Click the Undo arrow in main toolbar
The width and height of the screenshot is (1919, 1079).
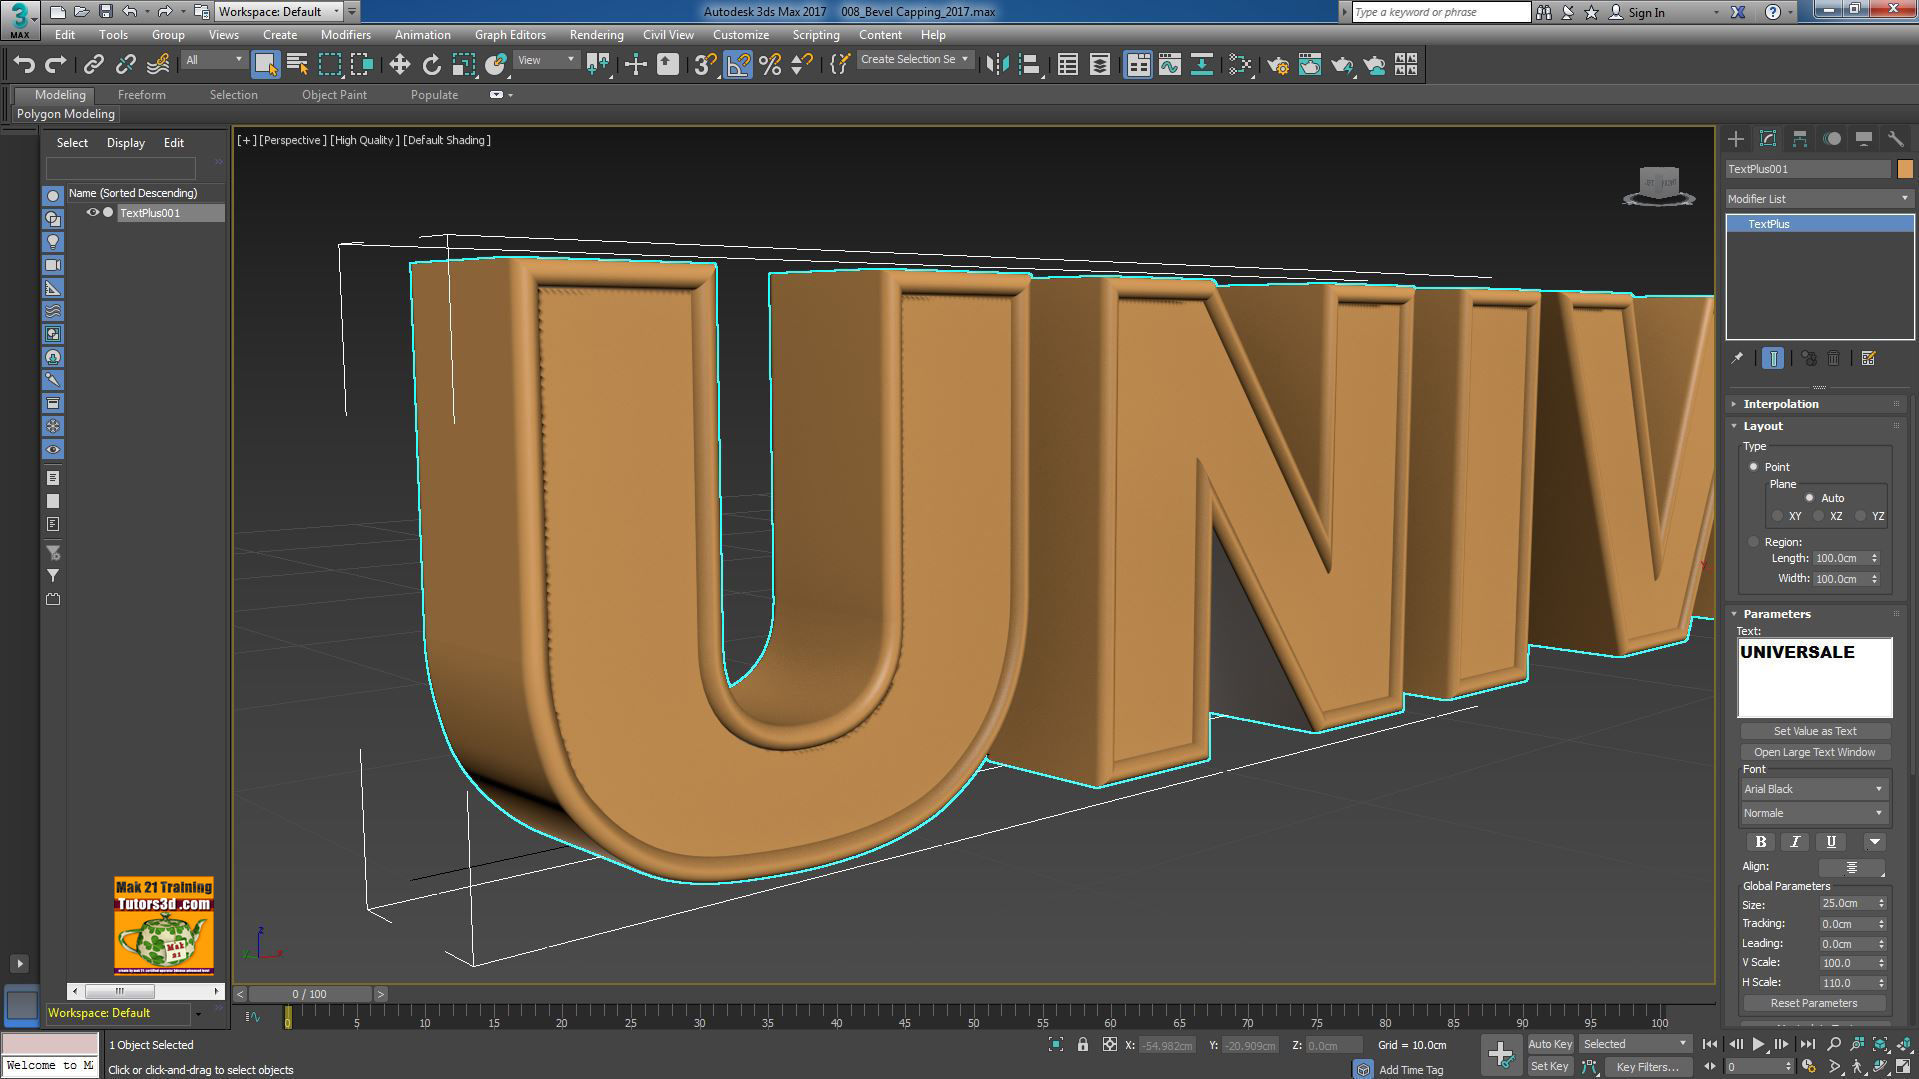24,65
